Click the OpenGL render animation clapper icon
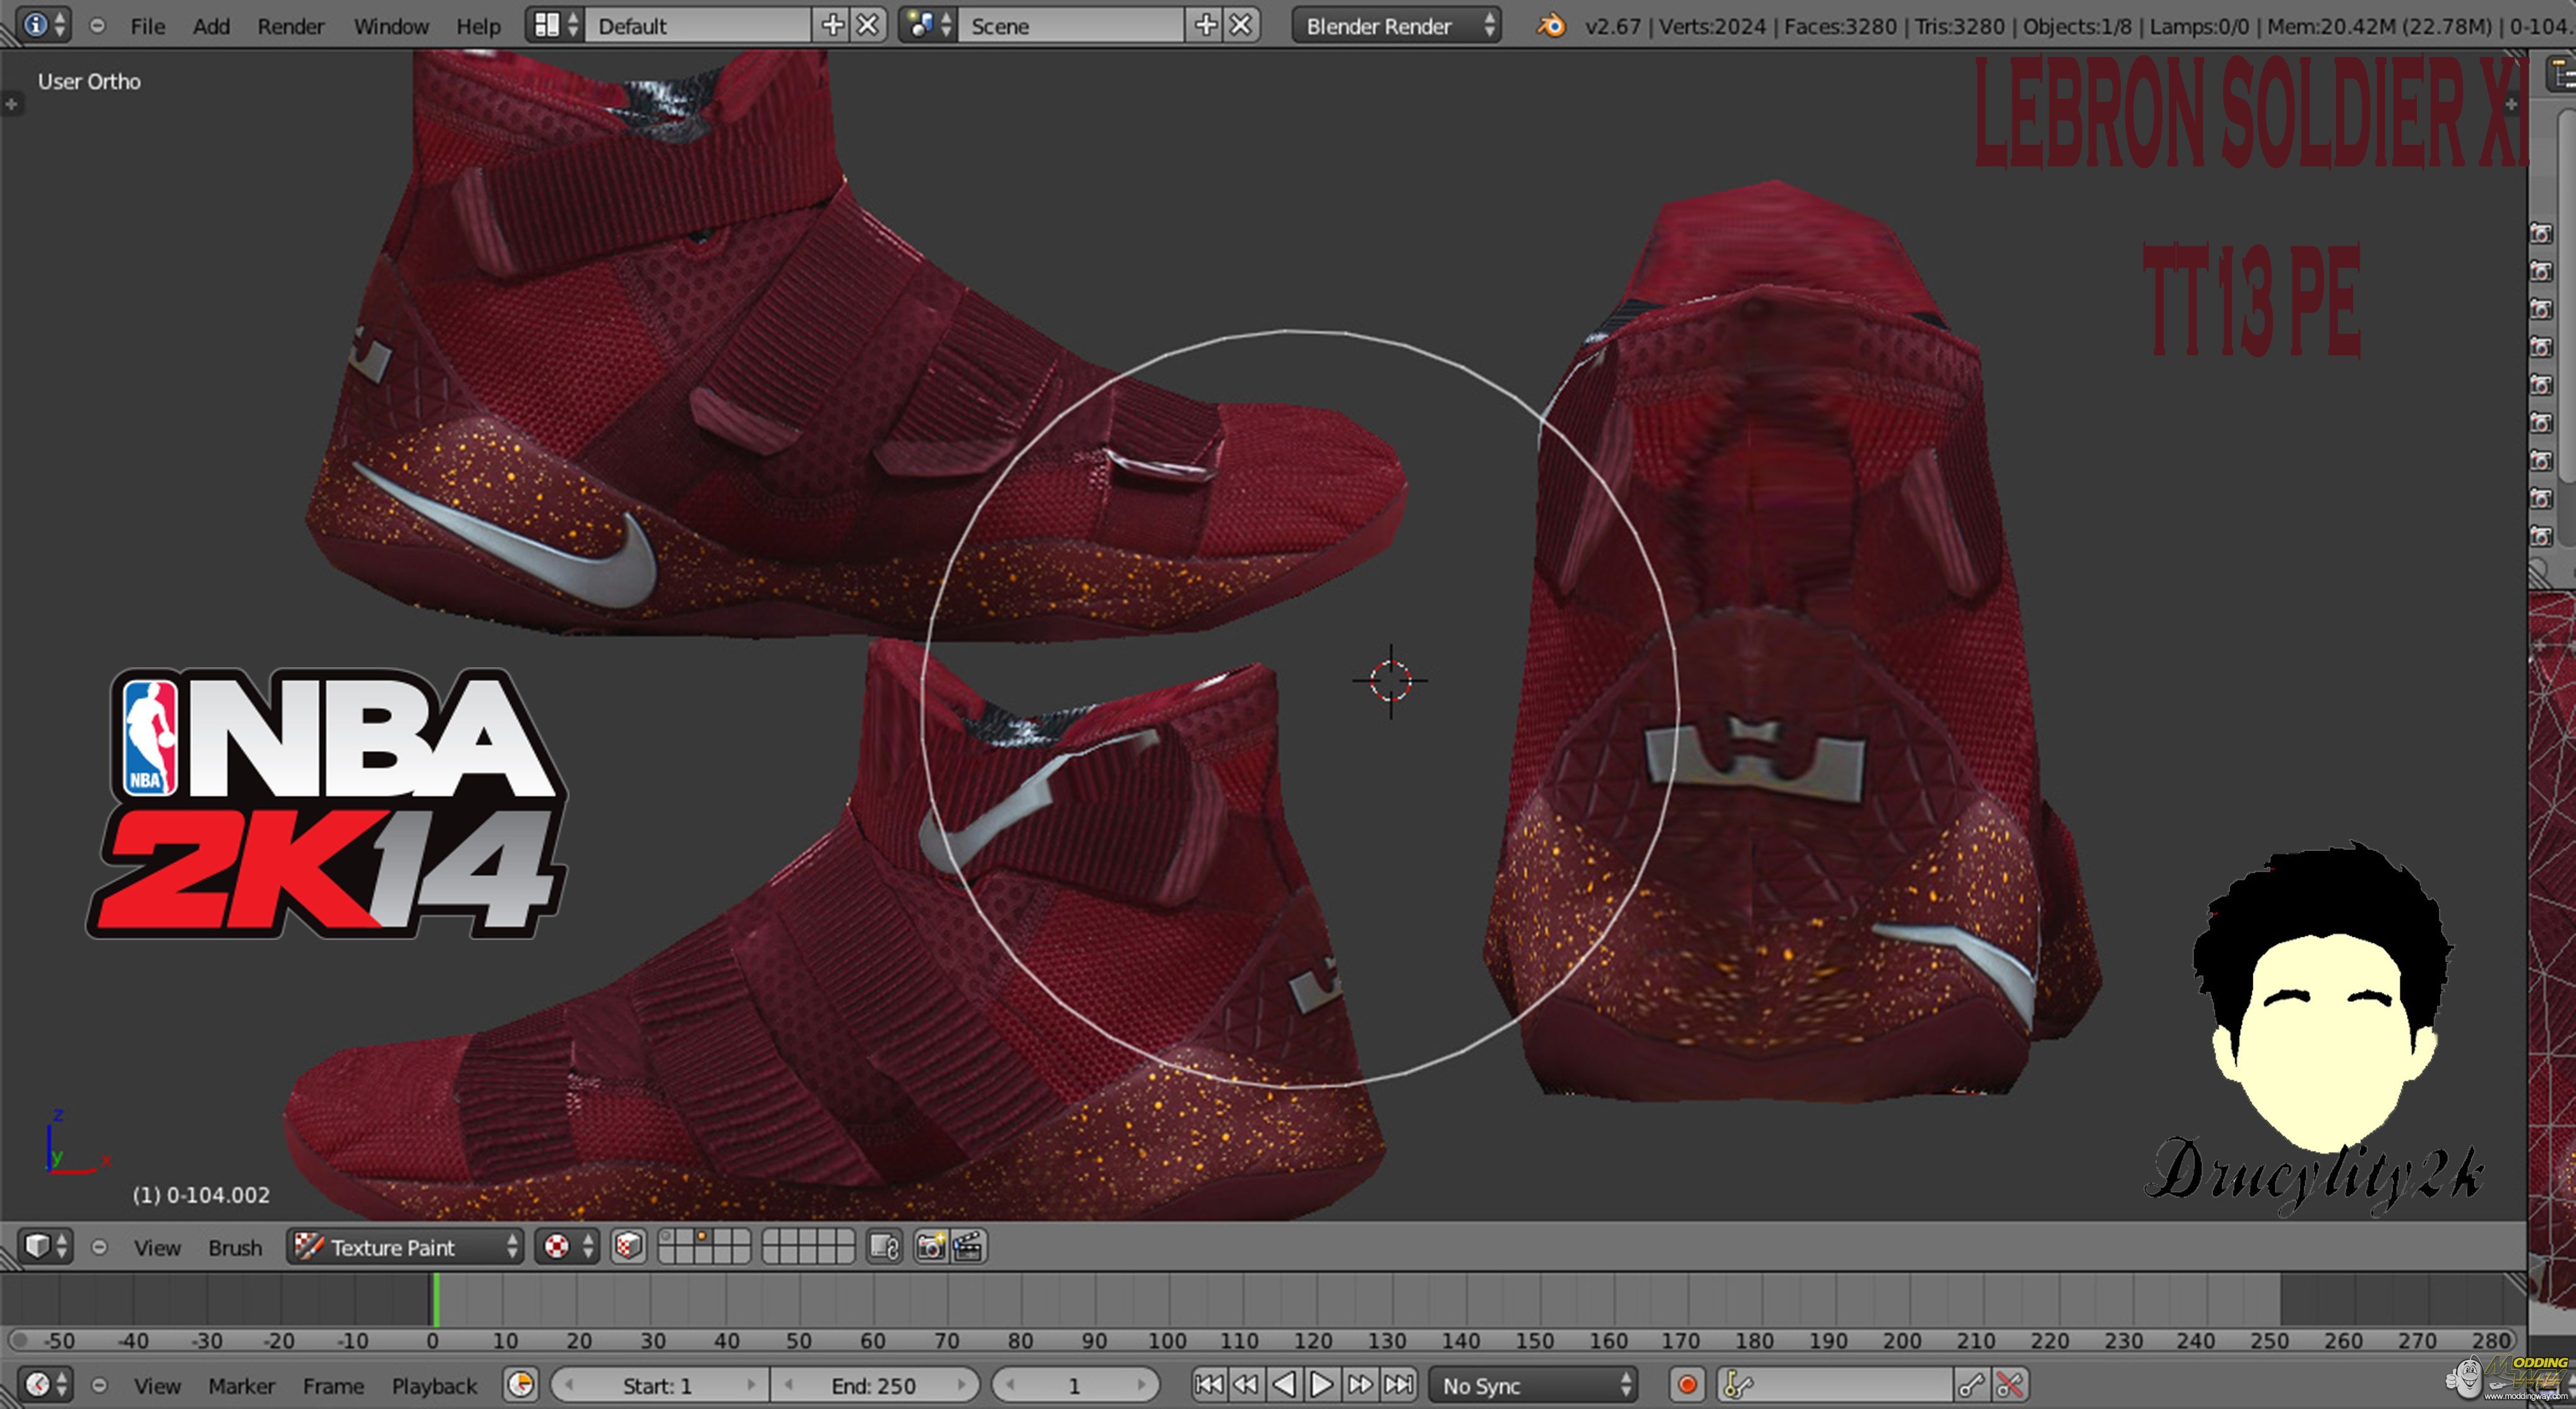The image size is (2576, 1409). pyautogui.click(x=968, y=1246)
